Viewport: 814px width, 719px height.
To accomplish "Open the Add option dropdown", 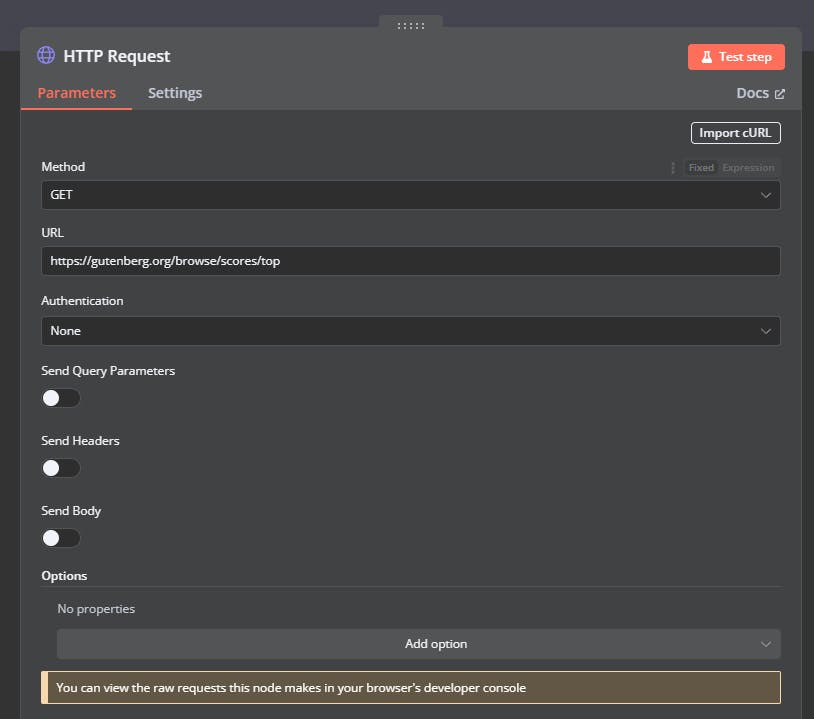I will click(418, 644).
